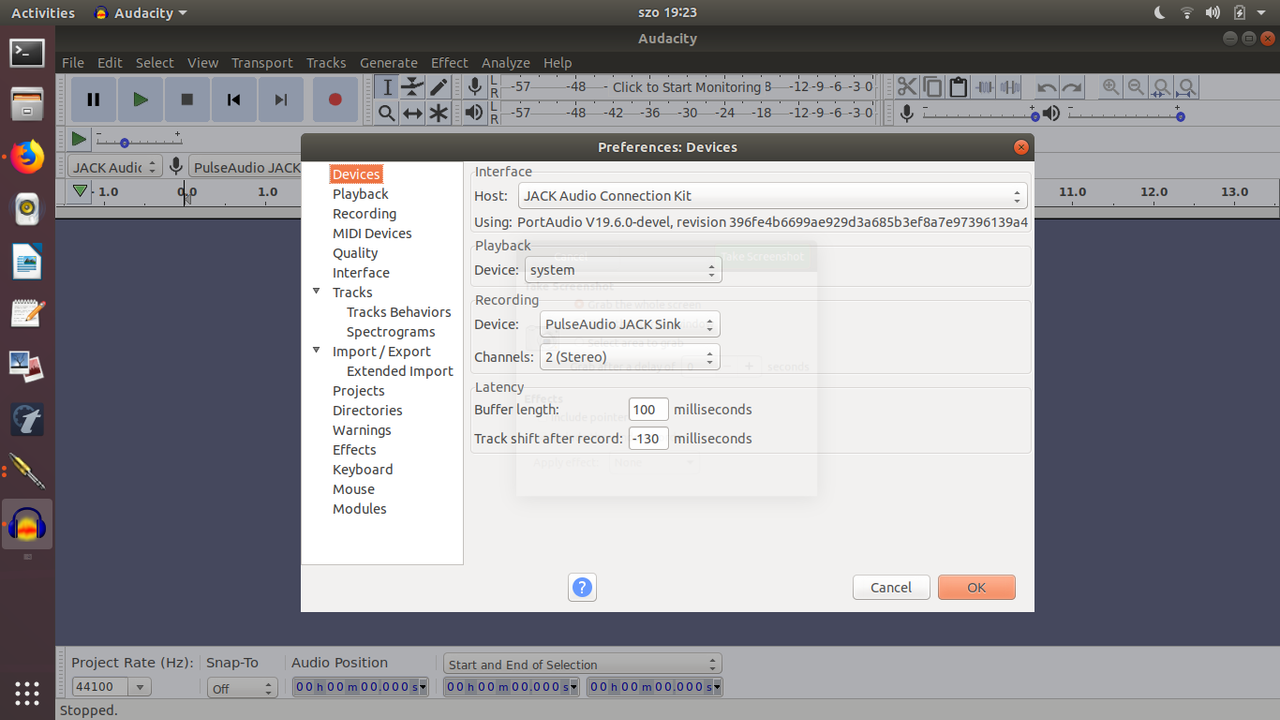This screenshot has width=1280, height=720.
Task: Click the timeline pinned play head triangle
Action: tap(80, 191)
